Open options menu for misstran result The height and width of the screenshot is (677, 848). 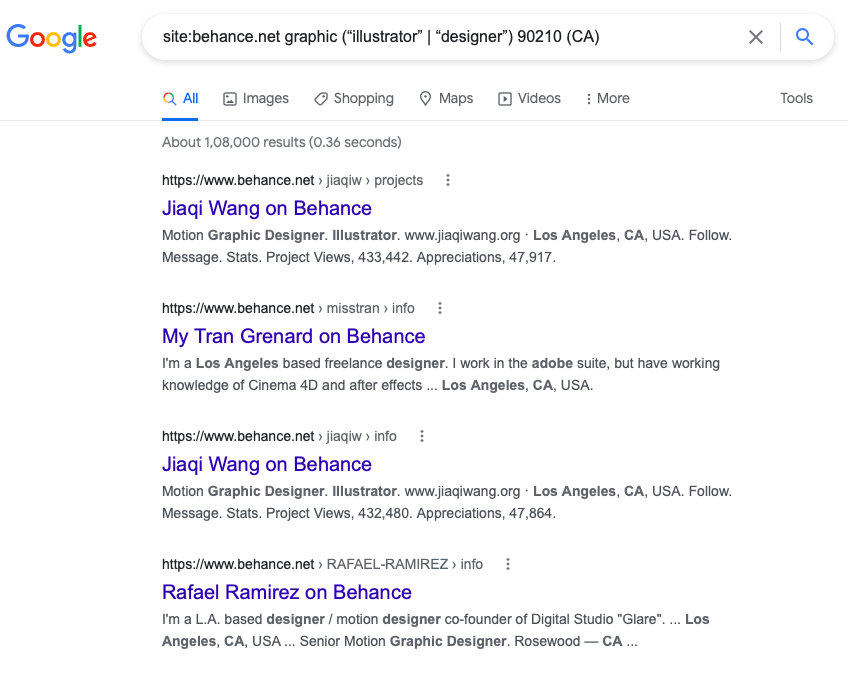(x=440, y=308)
